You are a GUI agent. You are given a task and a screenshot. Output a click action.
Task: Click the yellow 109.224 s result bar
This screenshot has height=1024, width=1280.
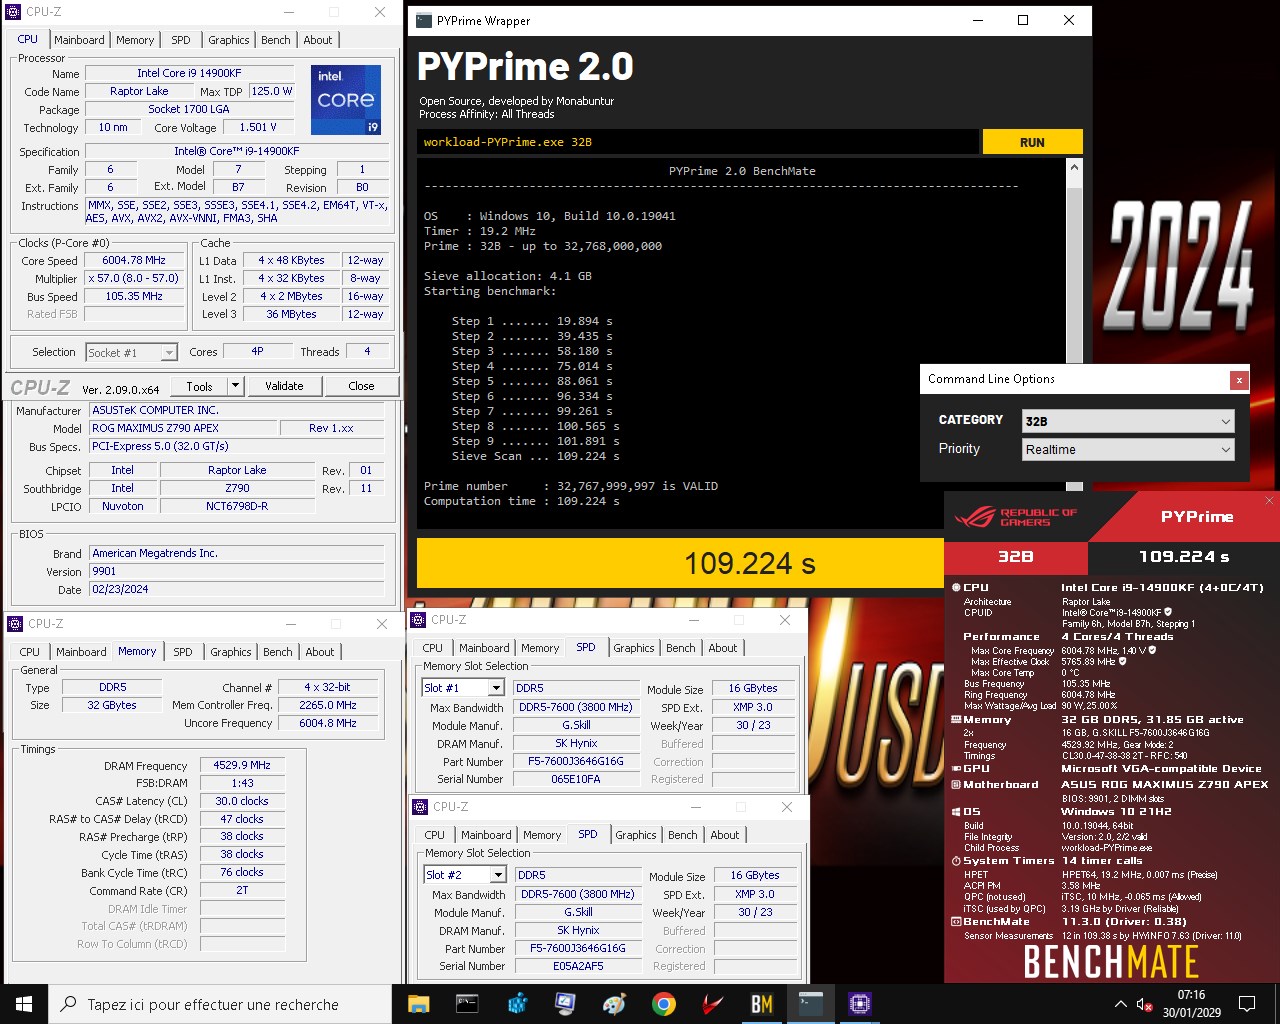[x=680, y=563]
